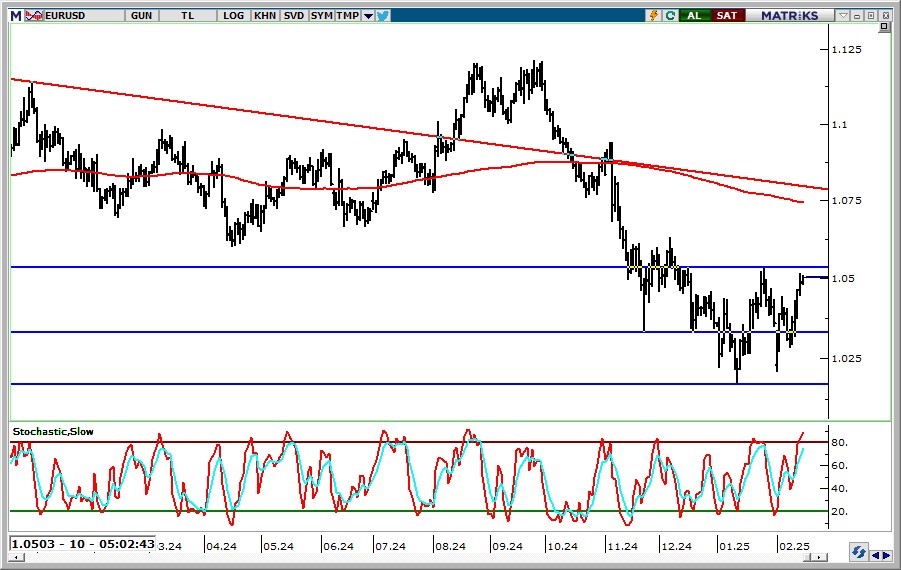Click the 20. stochastic axis label
This screenshot has width=901, height=570.
(x=840, y=511)
